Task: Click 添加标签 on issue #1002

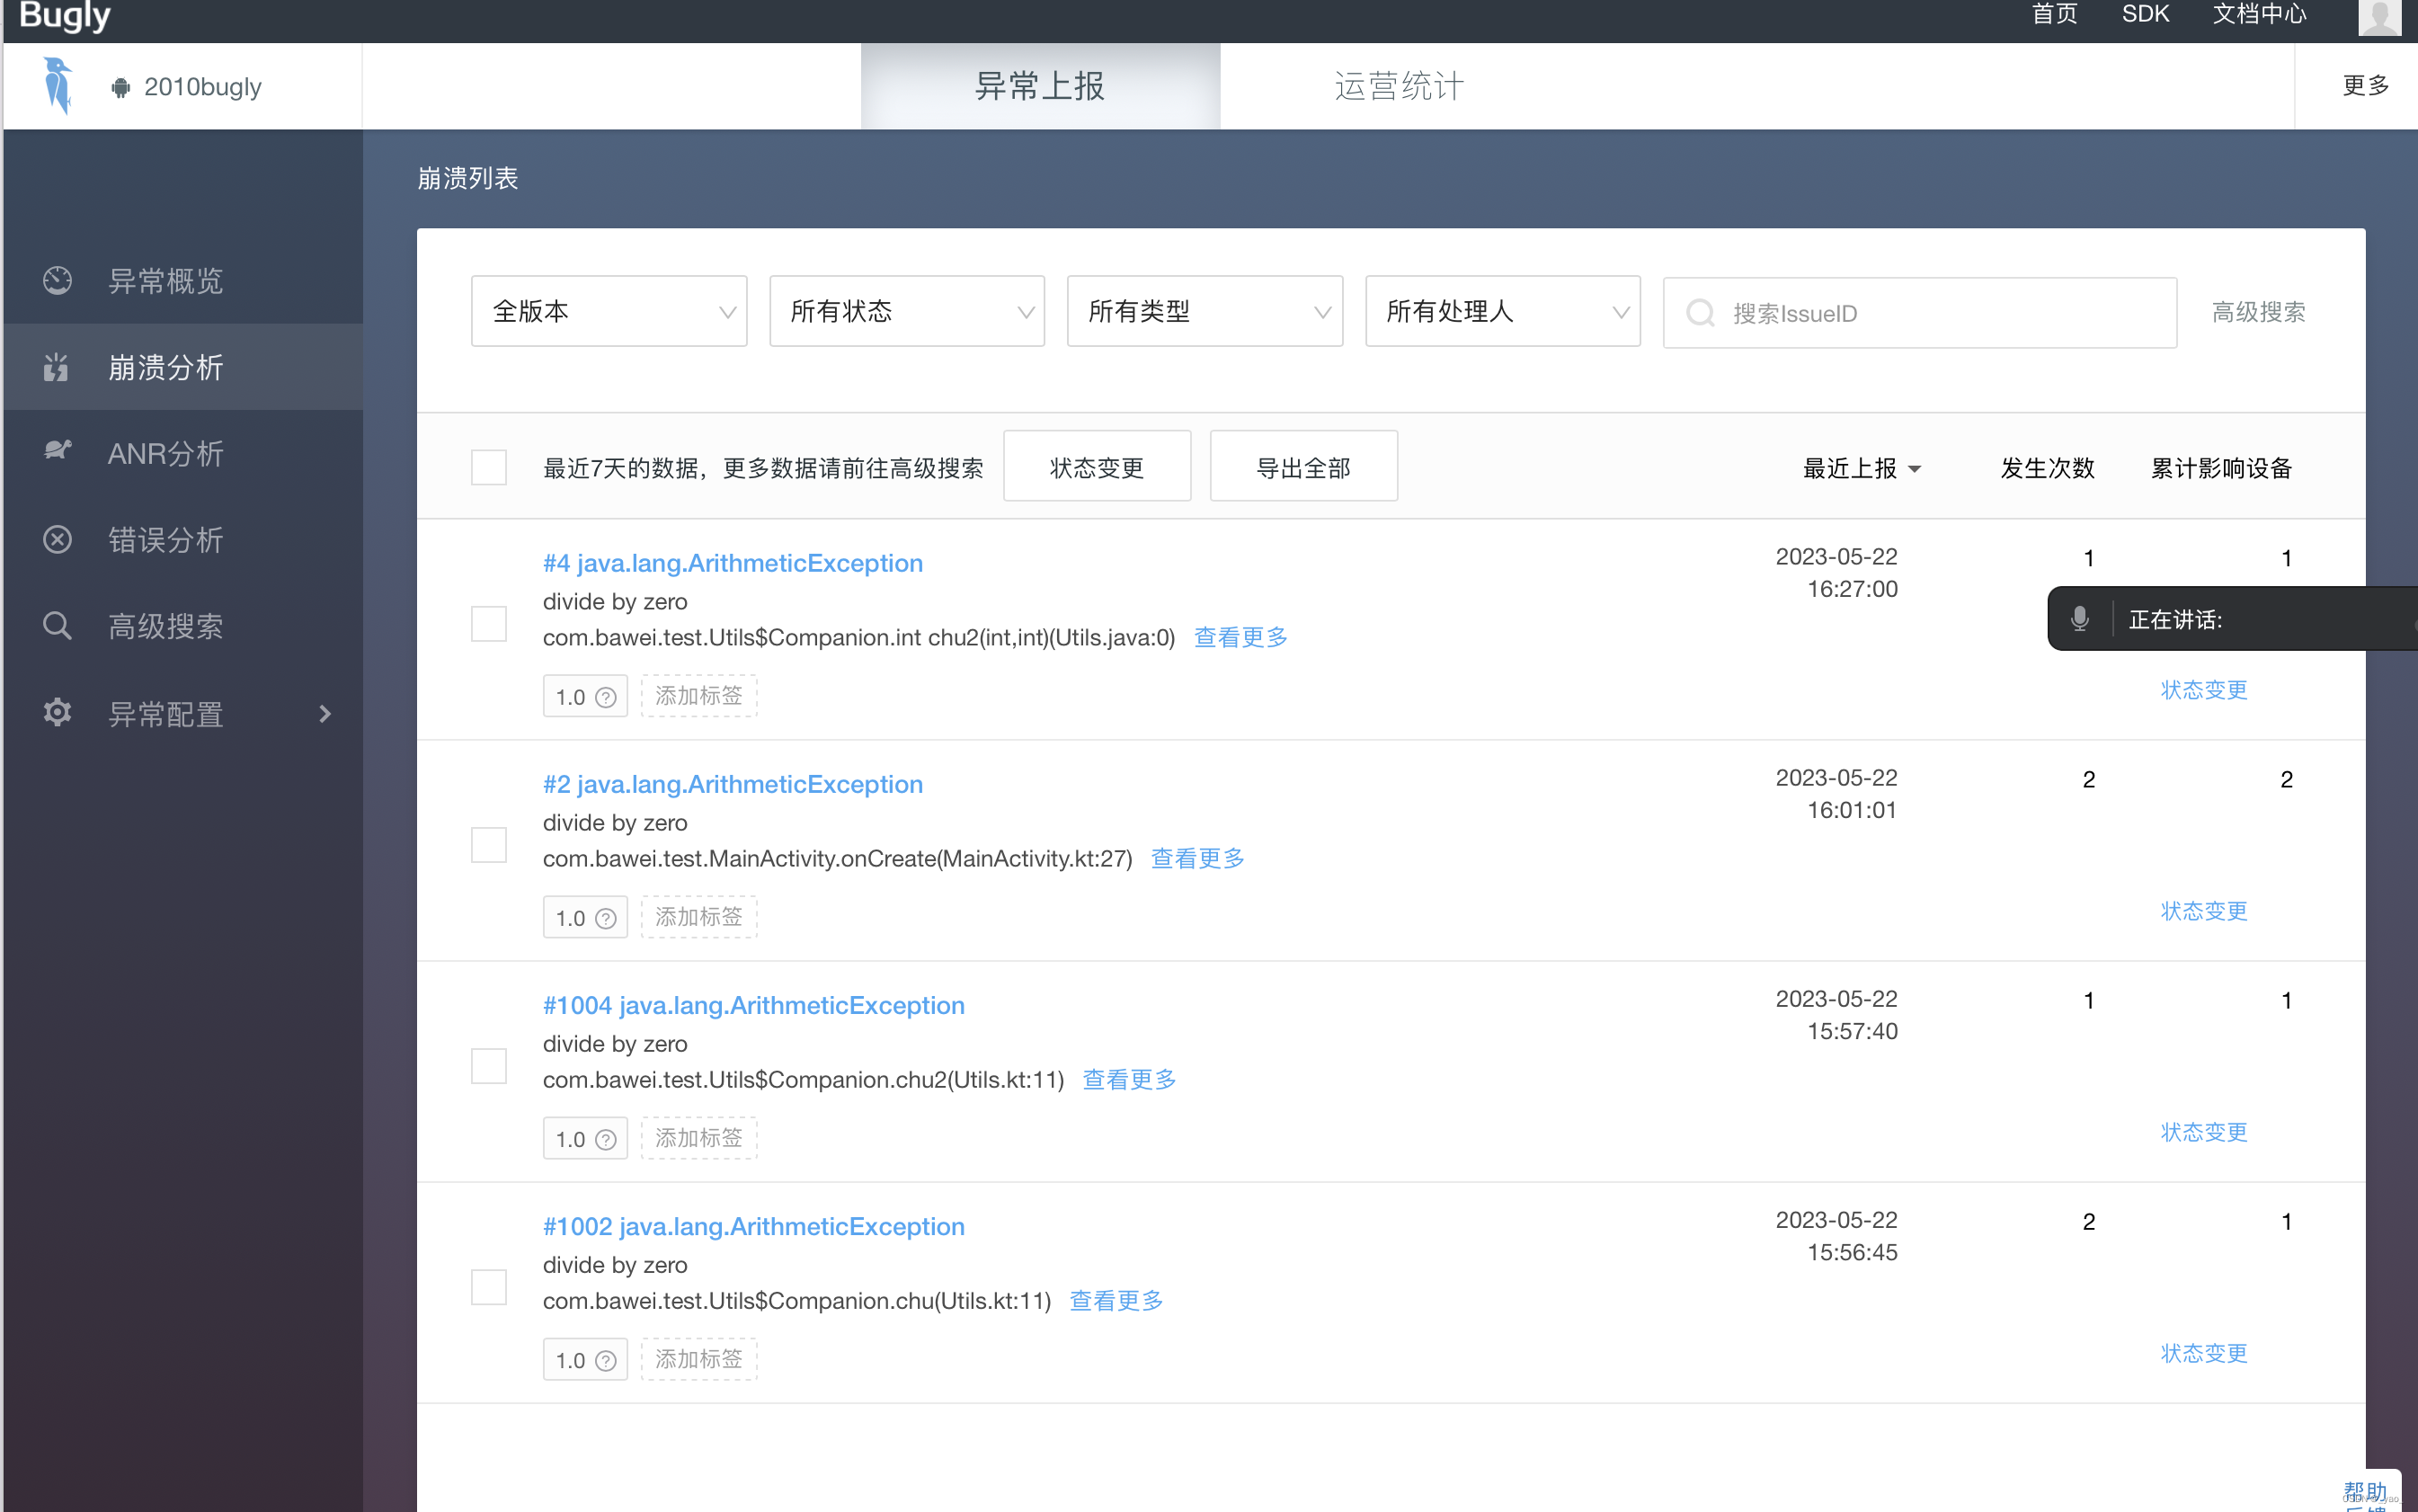Action: coord(699,1359)
